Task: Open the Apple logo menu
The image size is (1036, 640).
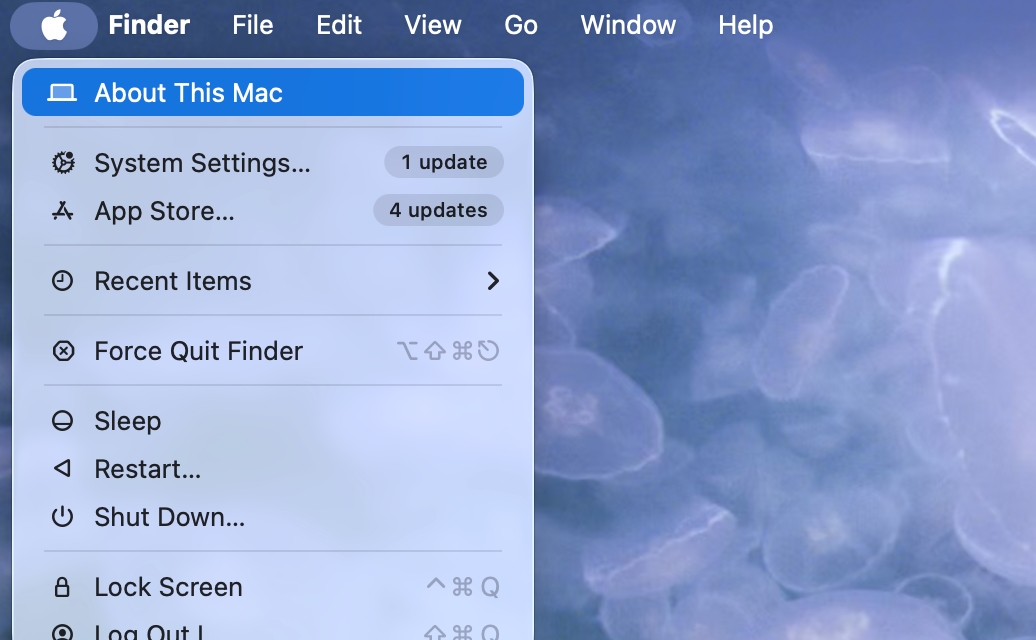Action: (54, 26)
